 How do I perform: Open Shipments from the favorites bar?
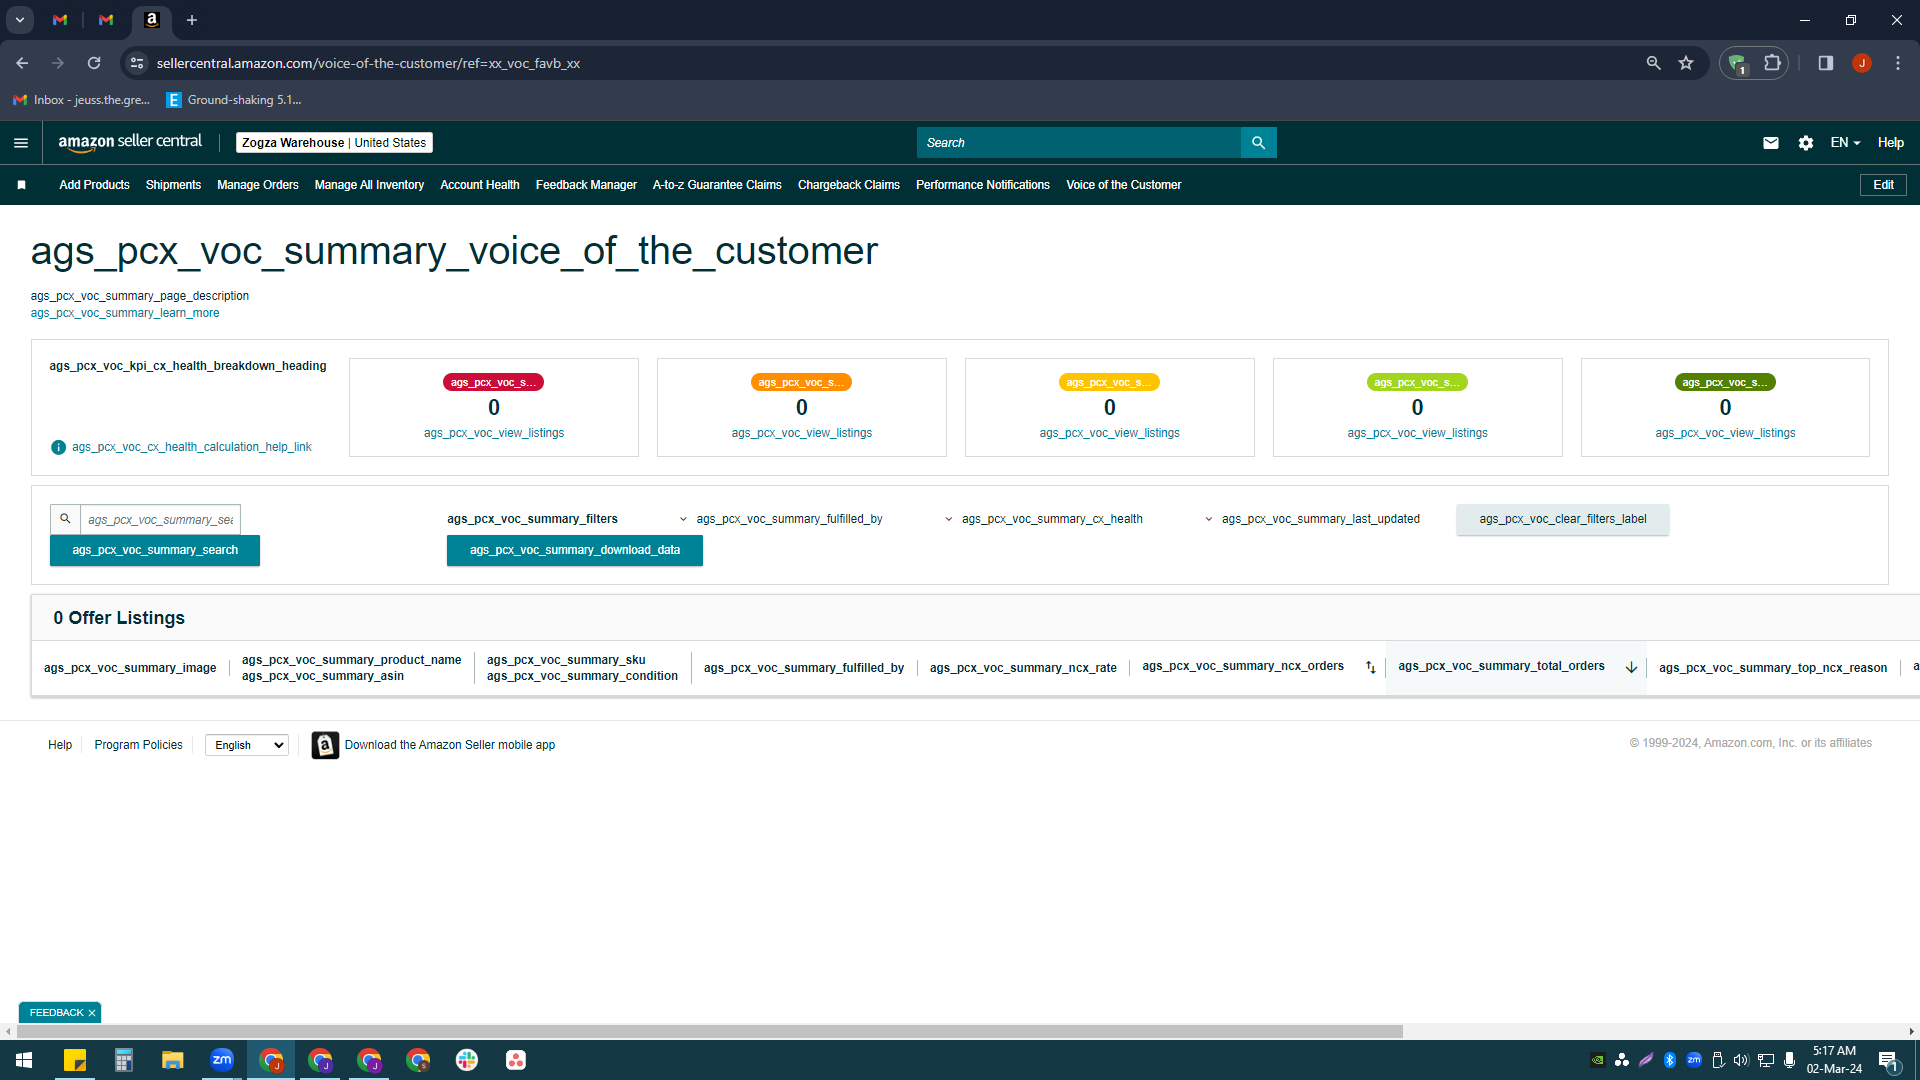click(173, 185)
